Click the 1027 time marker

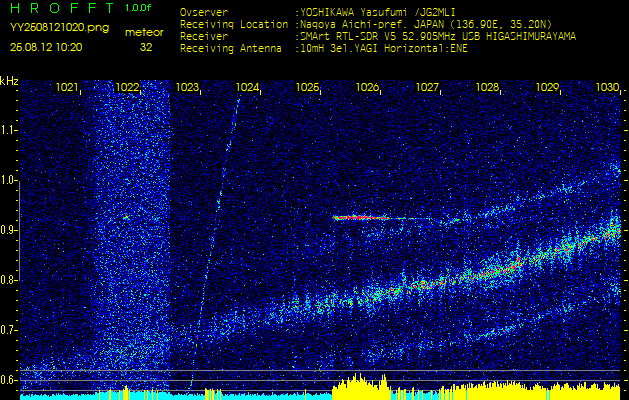click(428, 87)
